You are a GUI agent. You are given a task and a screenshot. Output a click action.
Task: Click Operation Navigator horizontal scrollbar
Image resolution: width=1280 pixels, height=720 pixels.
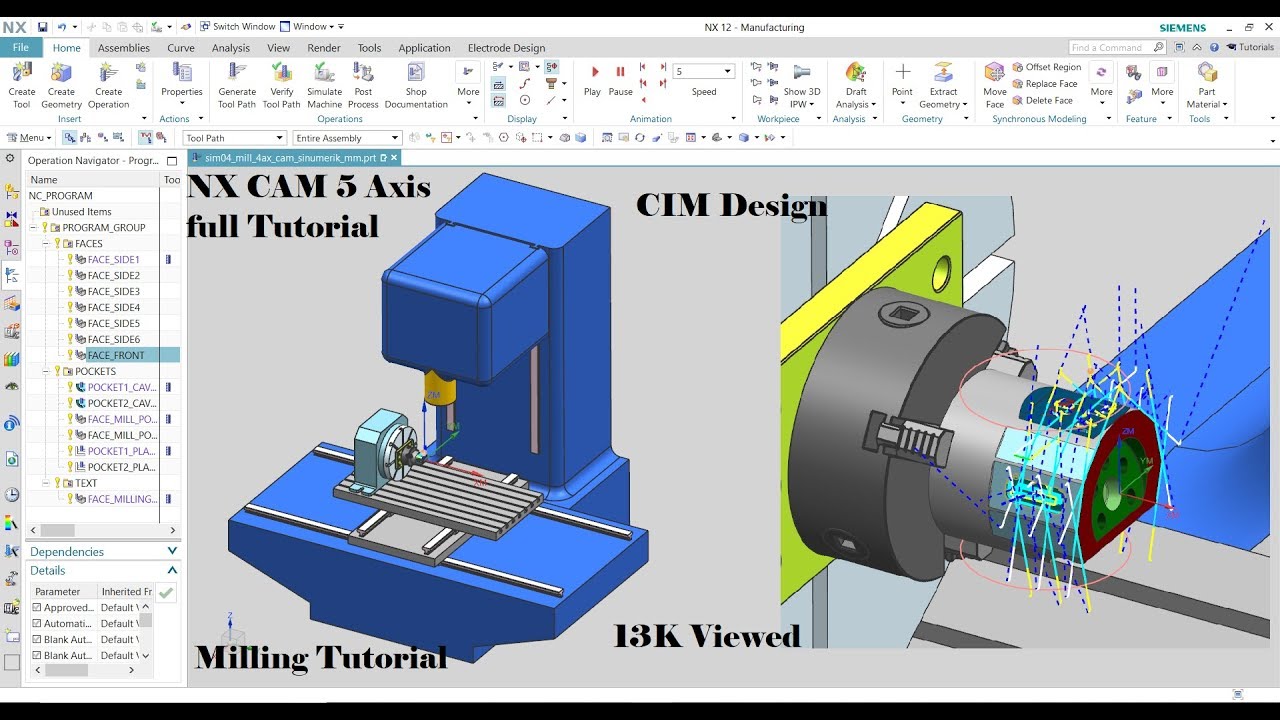click(102, 531)
